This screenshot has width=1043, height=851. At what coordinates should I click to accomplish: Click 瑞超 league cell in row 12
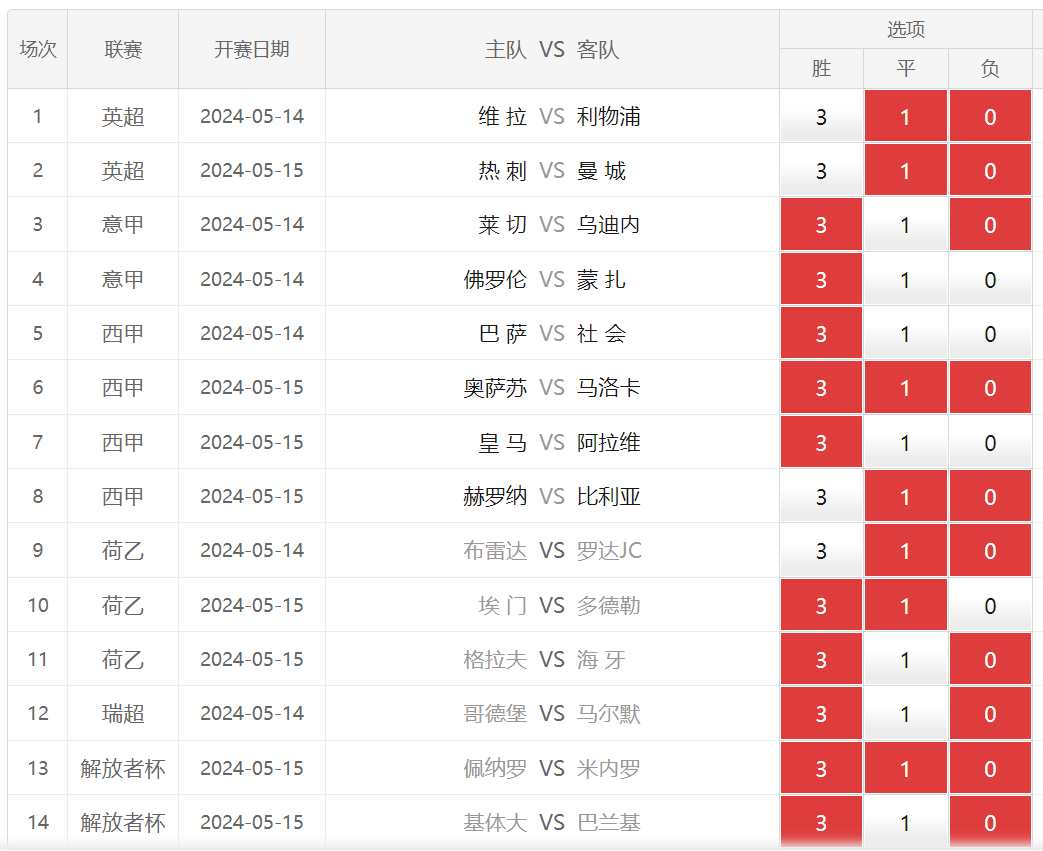[123, 713]
